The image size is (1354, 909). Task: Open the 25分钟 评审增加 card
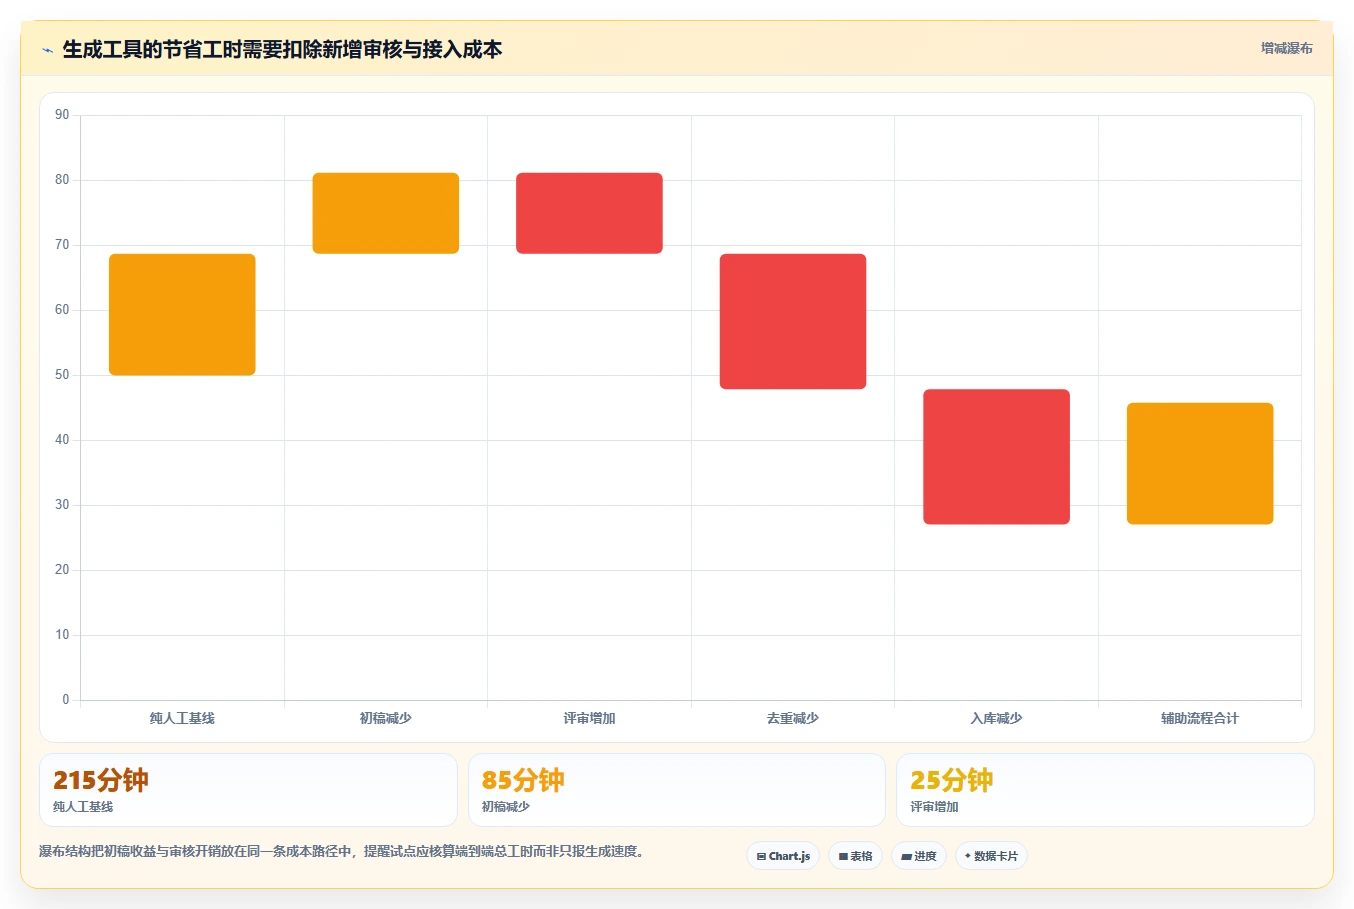pyautogui.click(x=1105, y=790)
